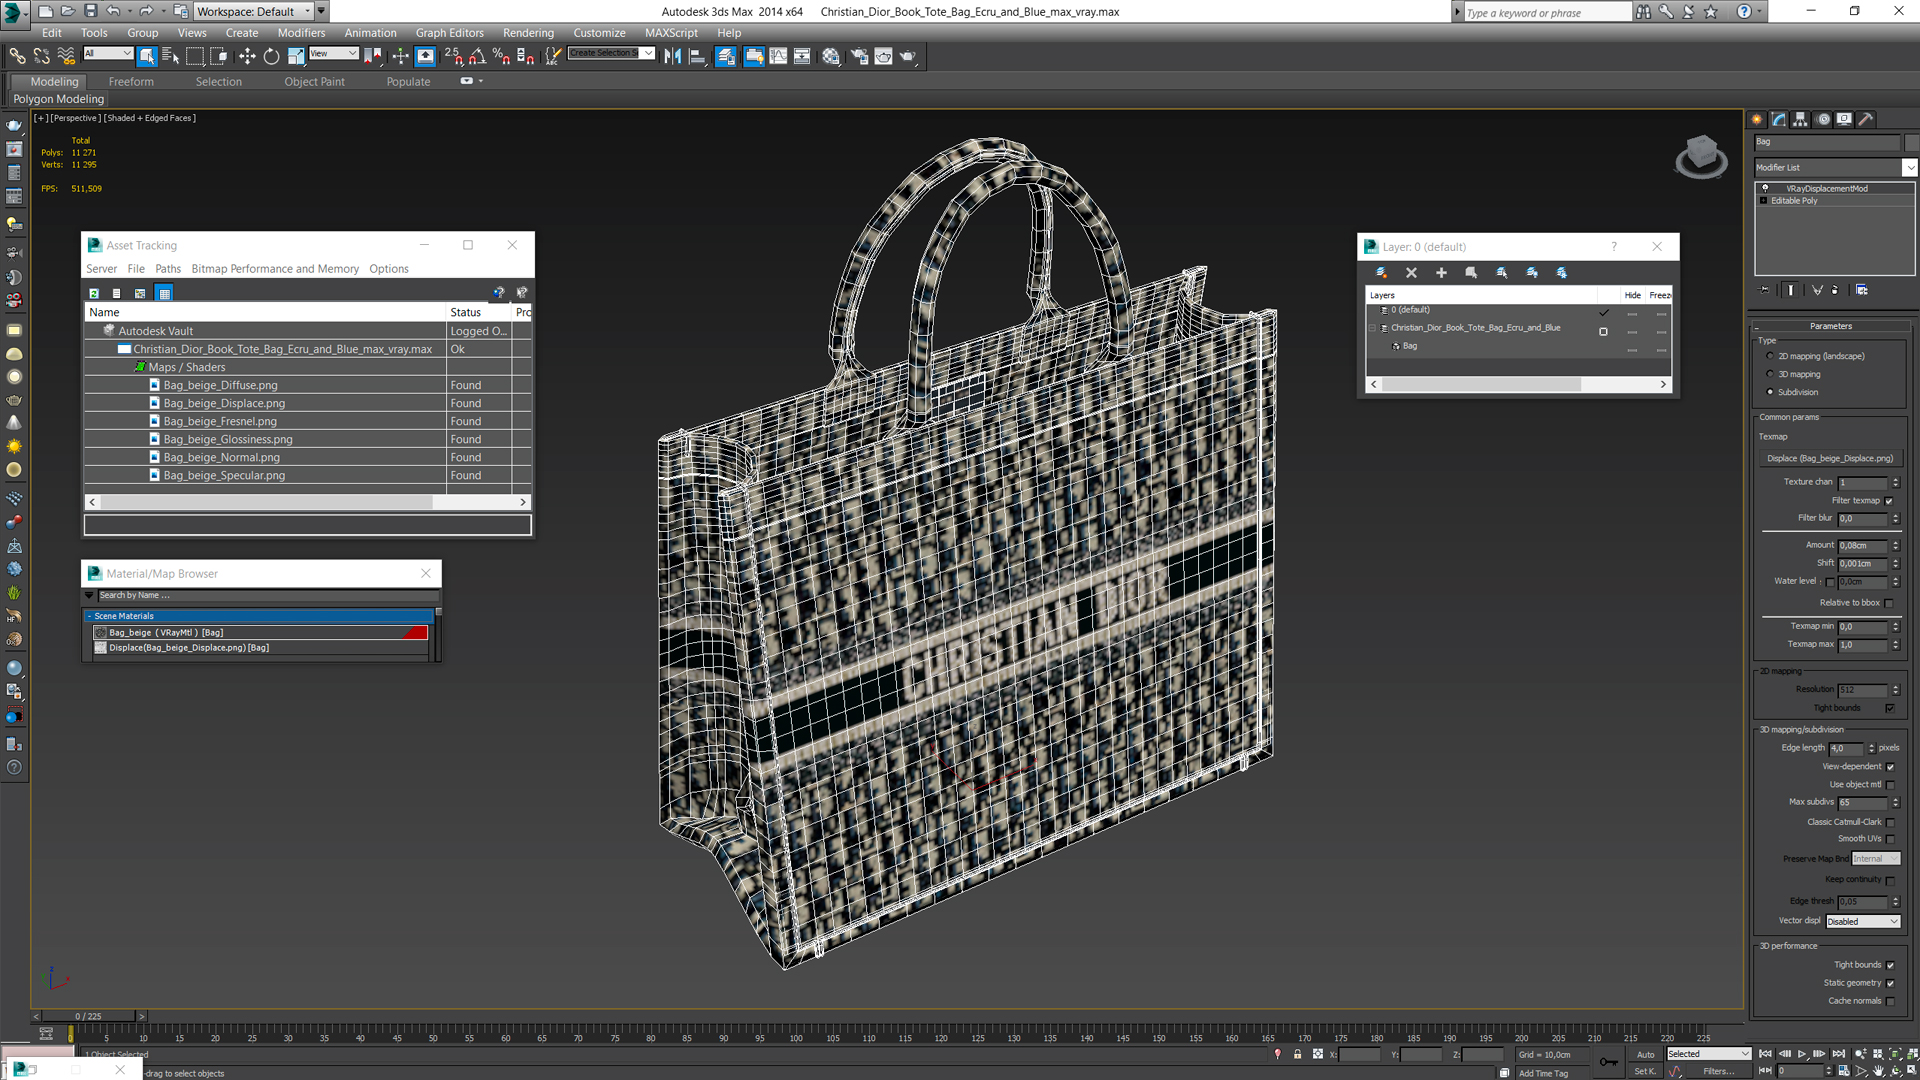Open the Create Selection Set dropdown
Screen dimensions: 1920x1080
611,53
